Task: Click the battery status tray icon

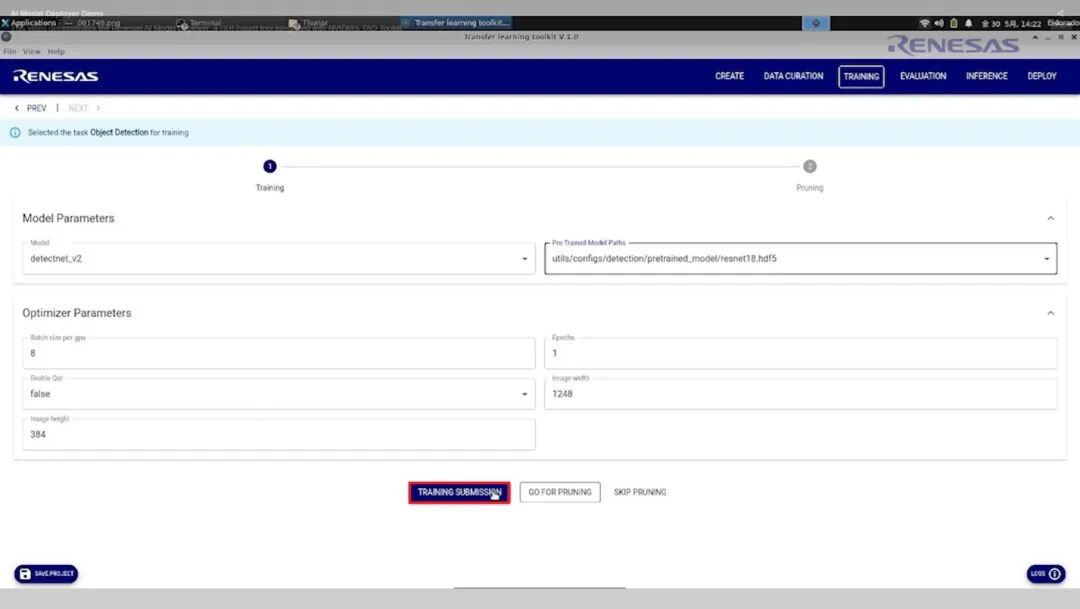Action: (x=953, y=23)
